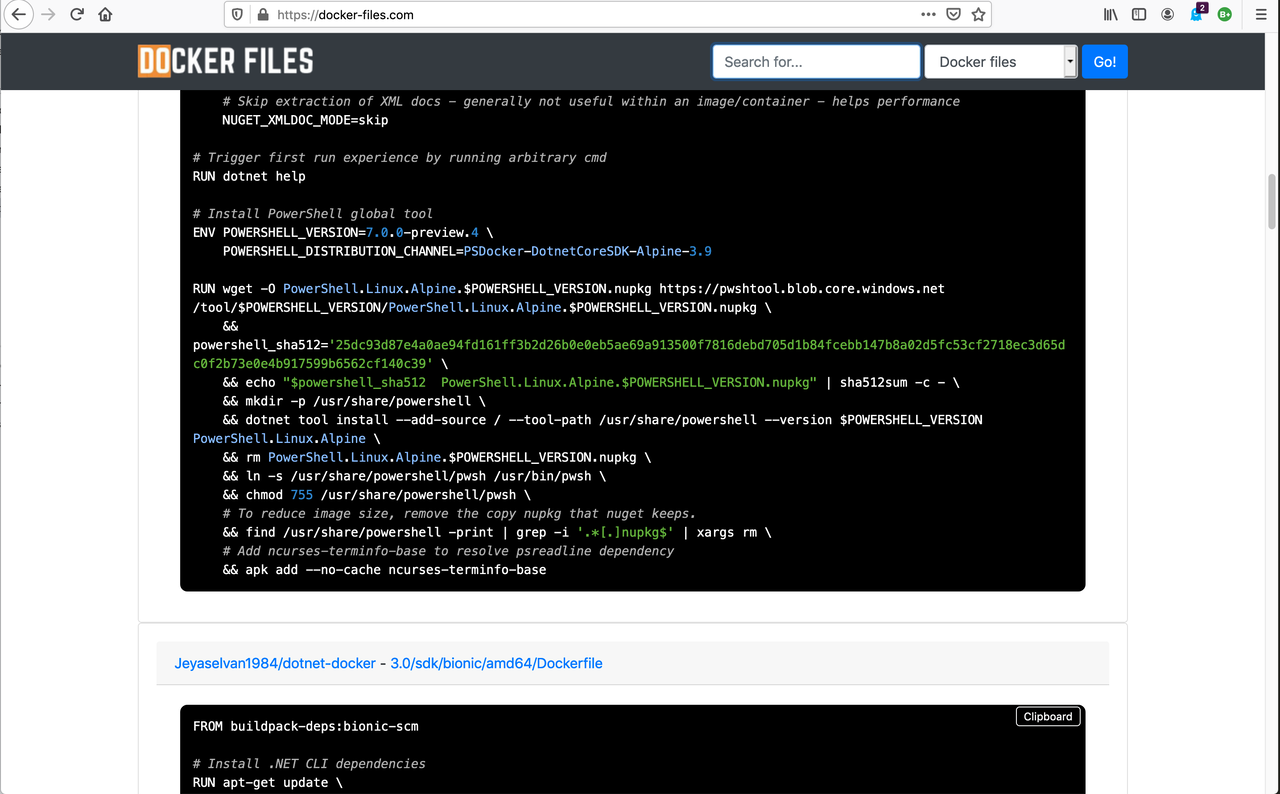Click the Clipboard copy button
This screenshot has height=794, width=1280.
click(x=1048, y=716)
